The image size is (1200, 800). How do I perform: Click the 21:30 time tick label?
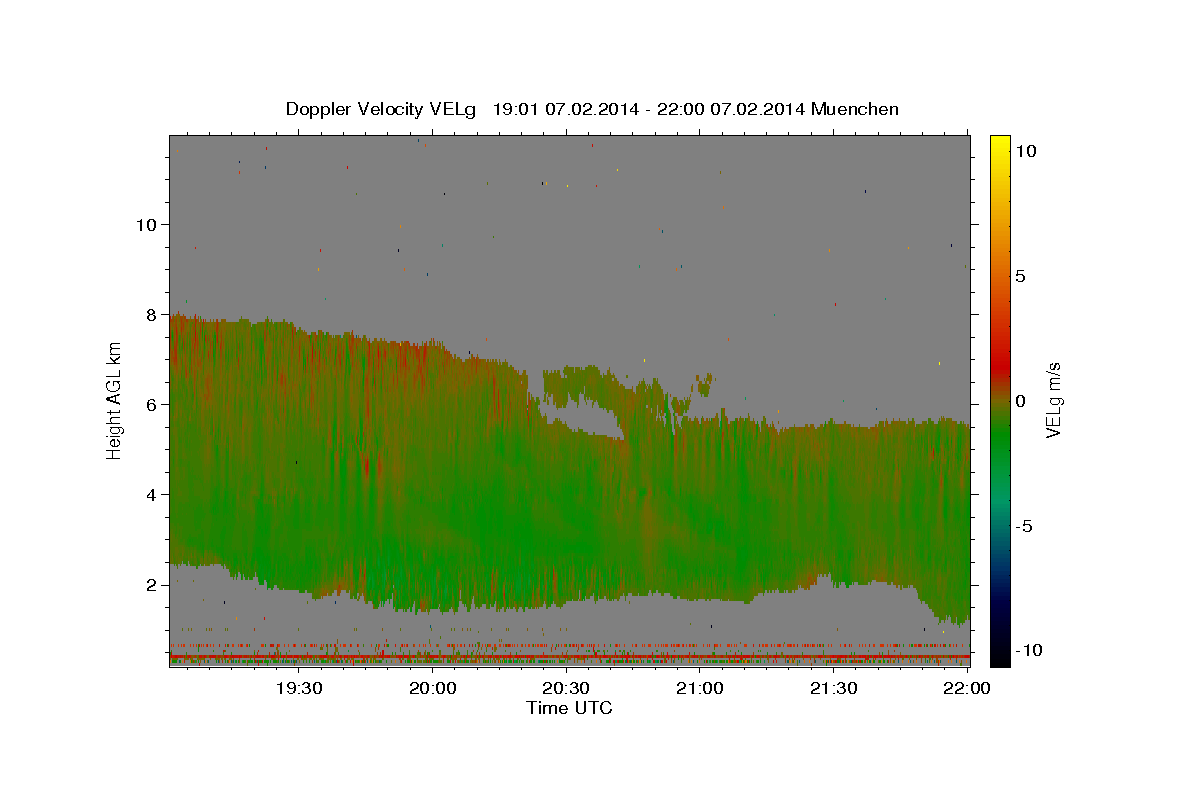pyautogui.click(x=833, y=688)
